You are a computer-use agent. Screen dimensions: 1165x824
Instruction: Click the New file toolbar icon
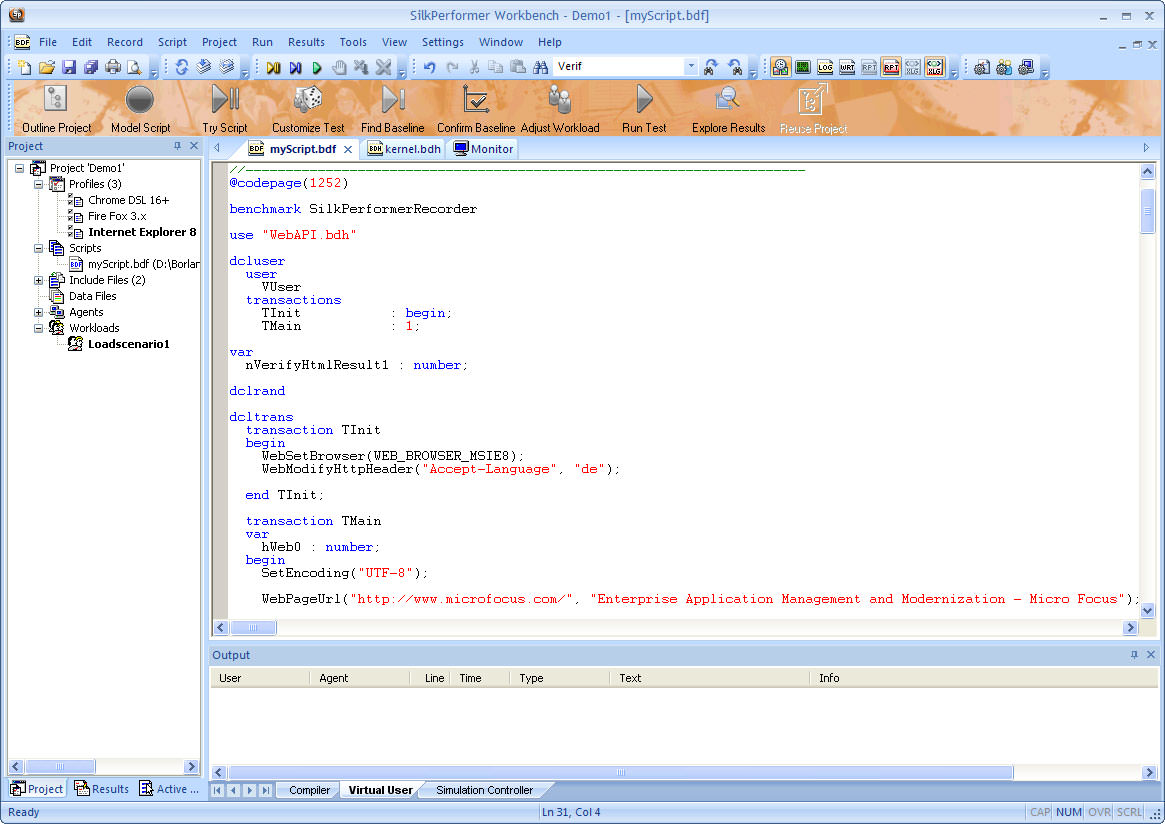pos(25,68)
